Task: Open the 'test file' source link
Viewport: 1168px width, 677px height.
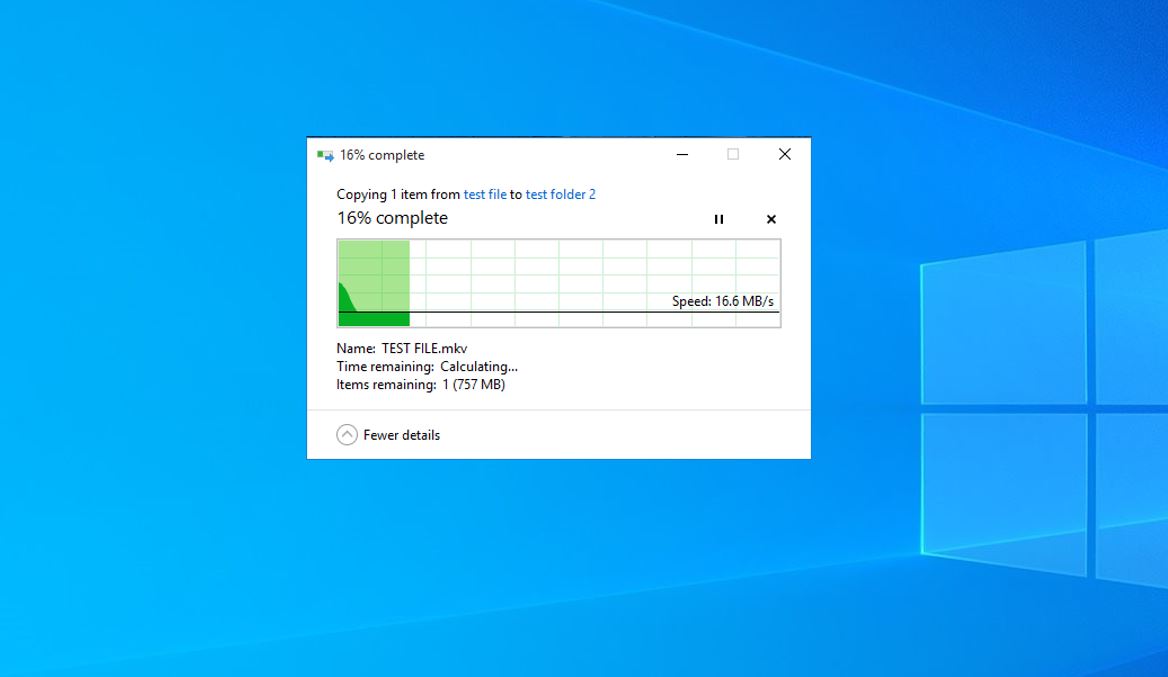Action: click(x=485, y=194)
